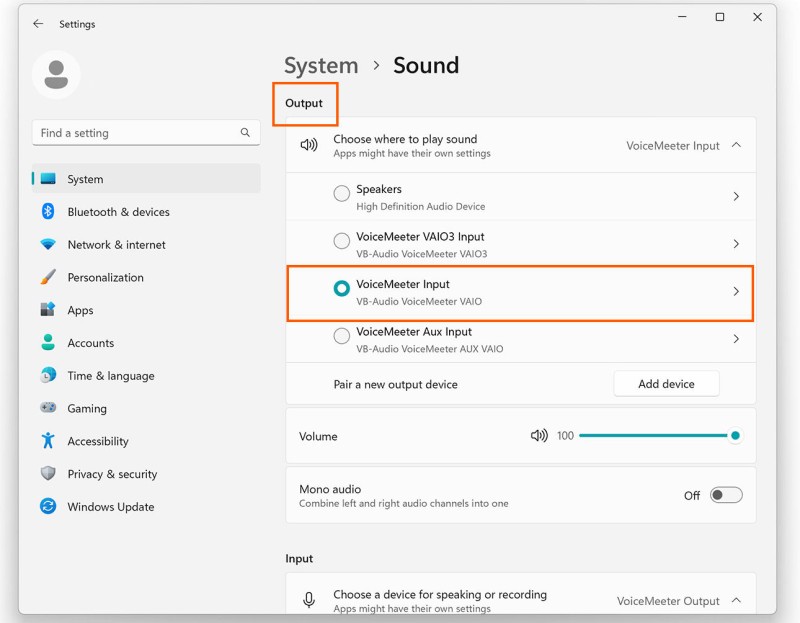Click the Apps icon in sidebar
This screenshot has width=800, height=623.
coord(48,309)
